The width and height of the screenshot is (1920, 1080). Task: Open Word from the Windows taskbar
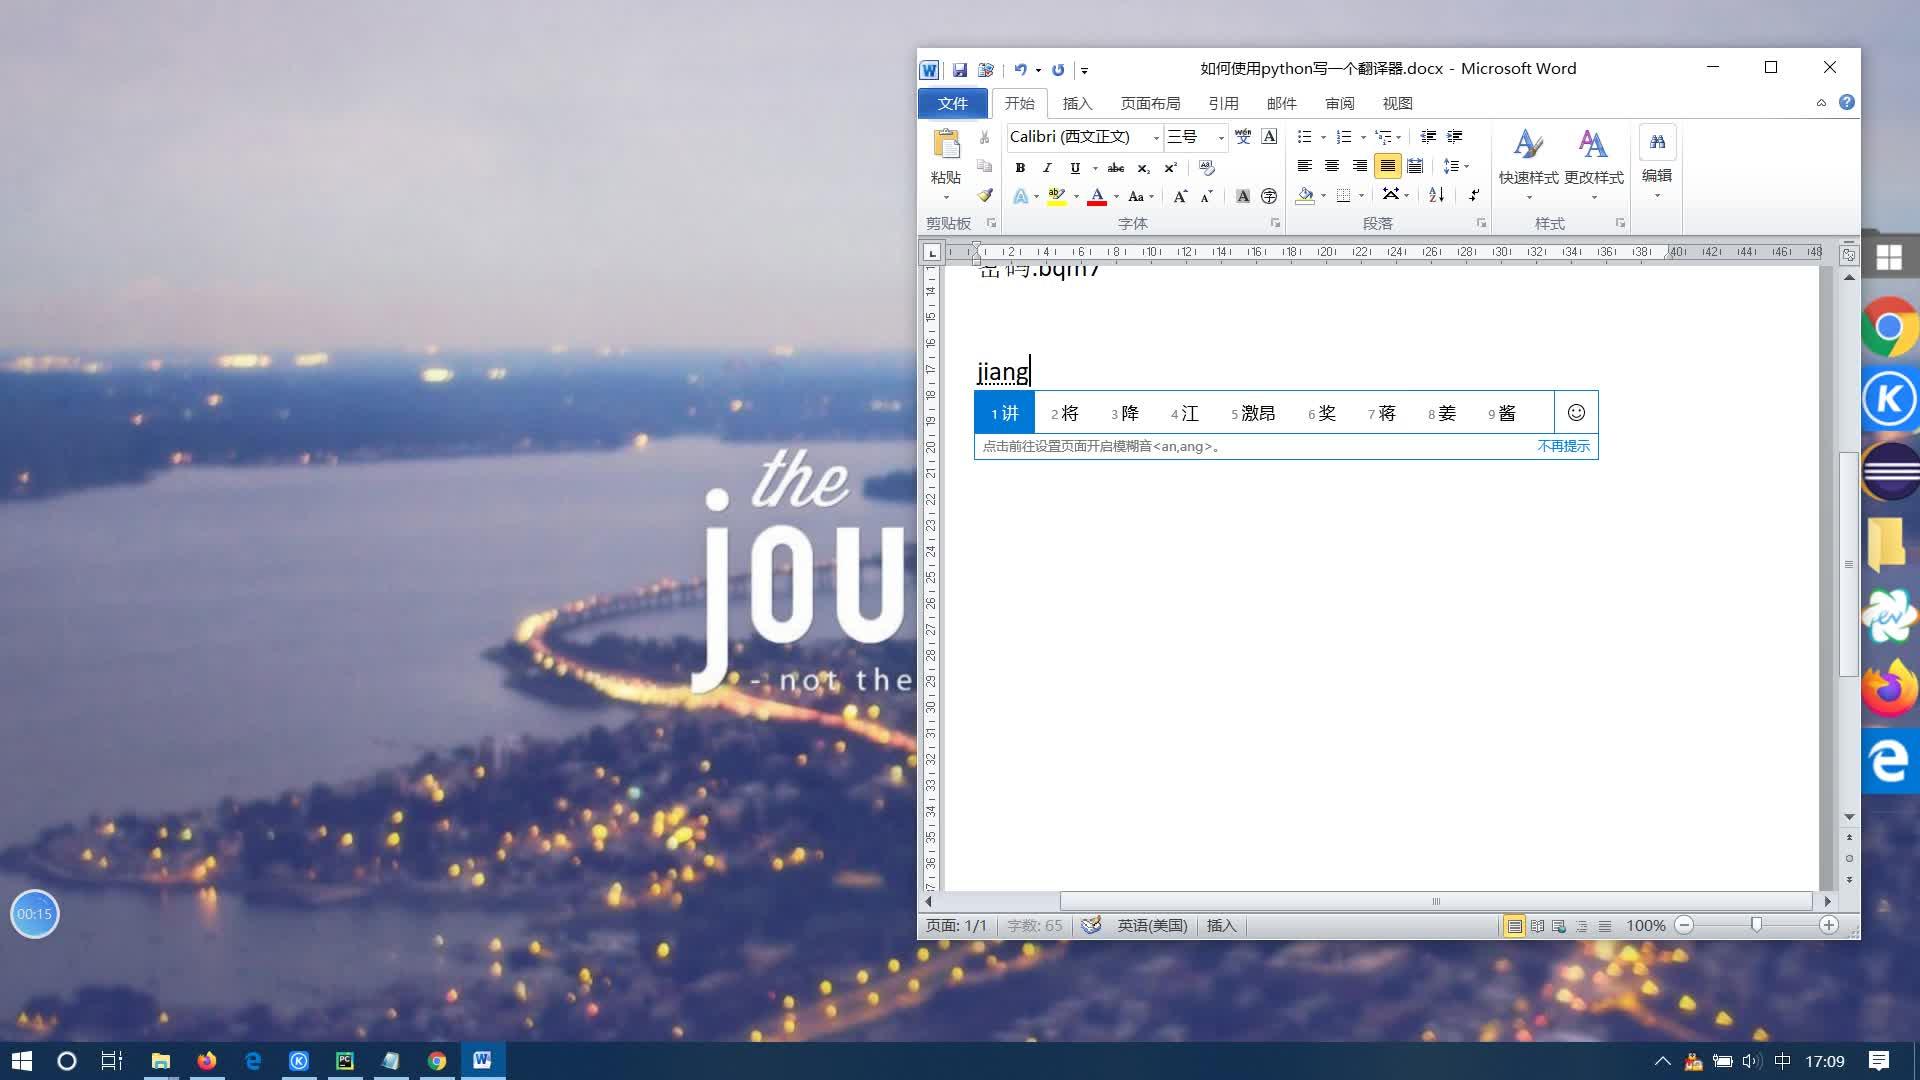pyautogui.click(x=482, y=1060)
